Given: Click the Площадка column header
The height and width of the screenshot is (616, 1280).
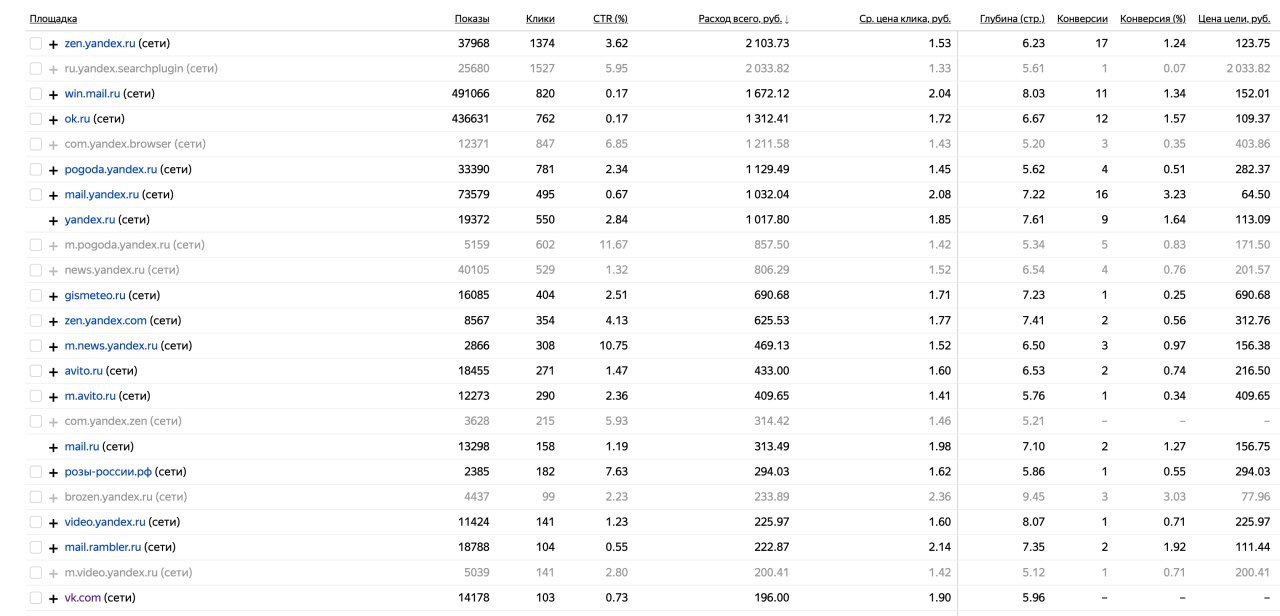Looking at the screenshot, I should 53,19.
